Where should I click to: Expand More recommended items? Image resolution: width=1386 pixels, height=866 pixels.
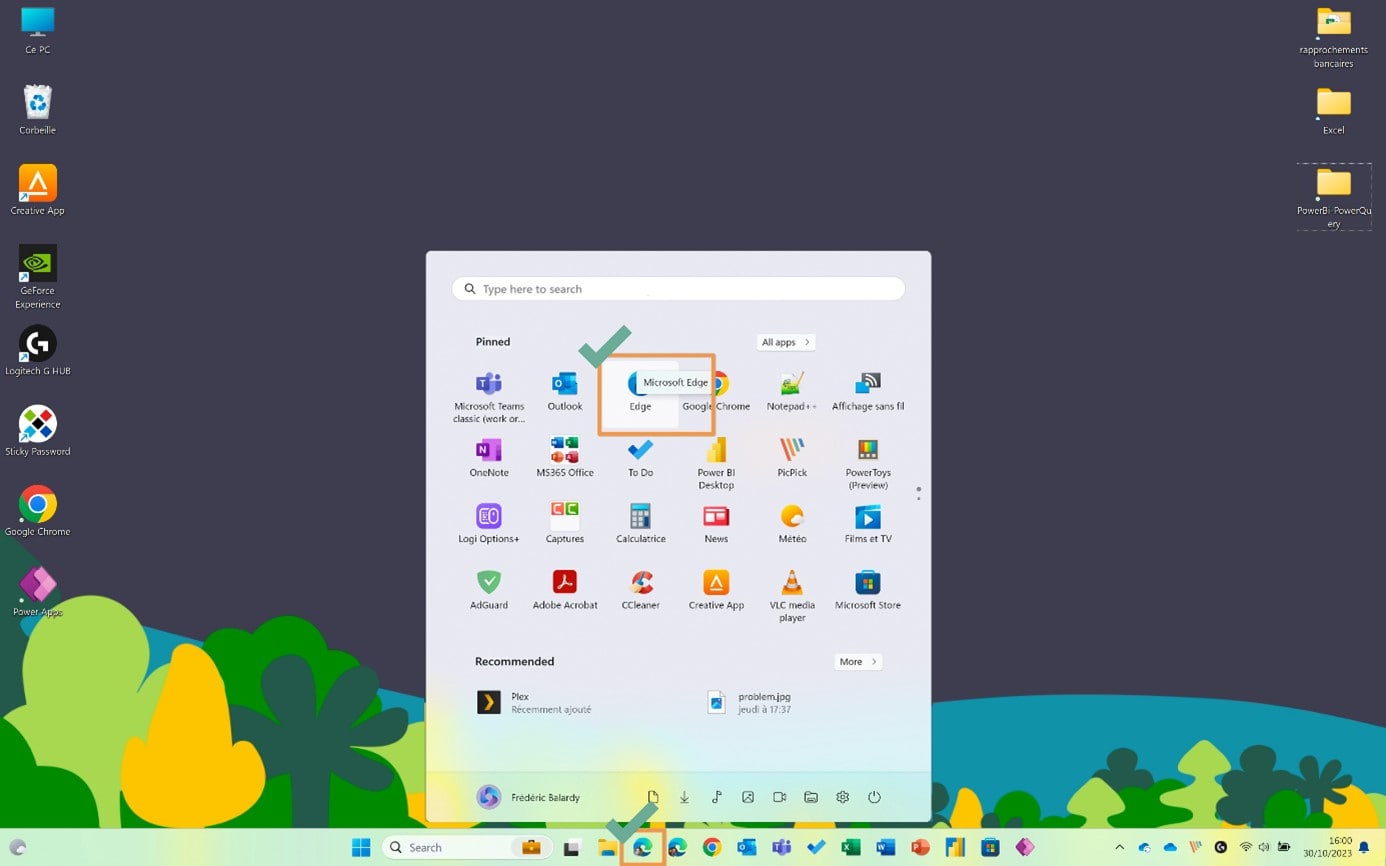tap(858, 662)
